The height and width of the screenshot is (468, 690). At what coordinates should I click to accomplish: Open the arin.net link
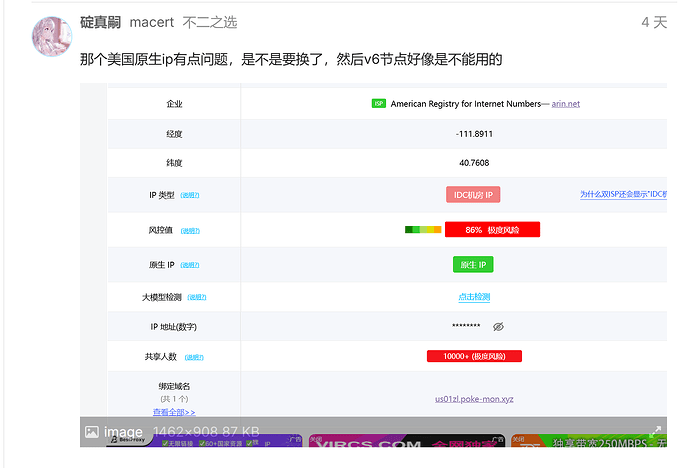coord(565,104)
